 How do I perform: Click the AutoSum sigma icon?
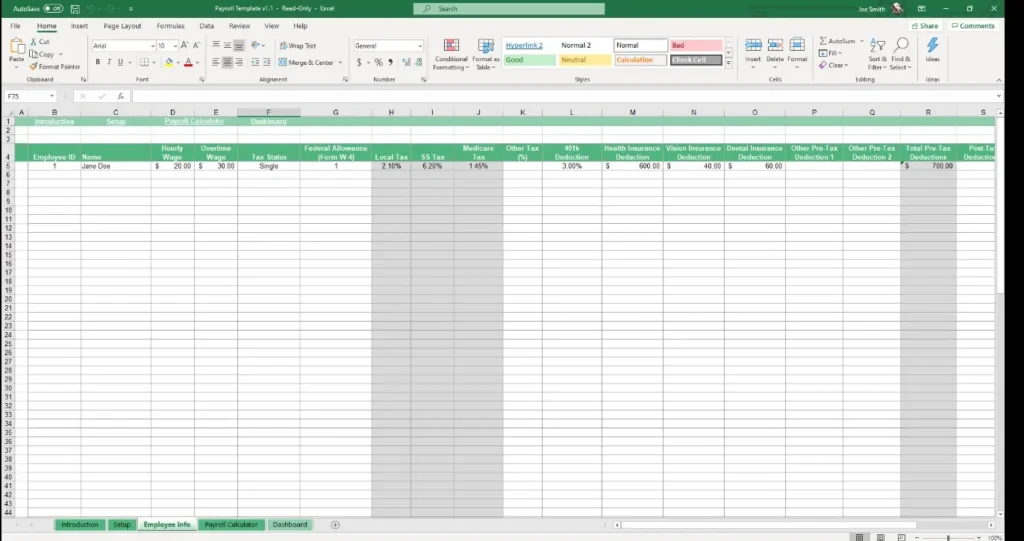pos(823,41)
